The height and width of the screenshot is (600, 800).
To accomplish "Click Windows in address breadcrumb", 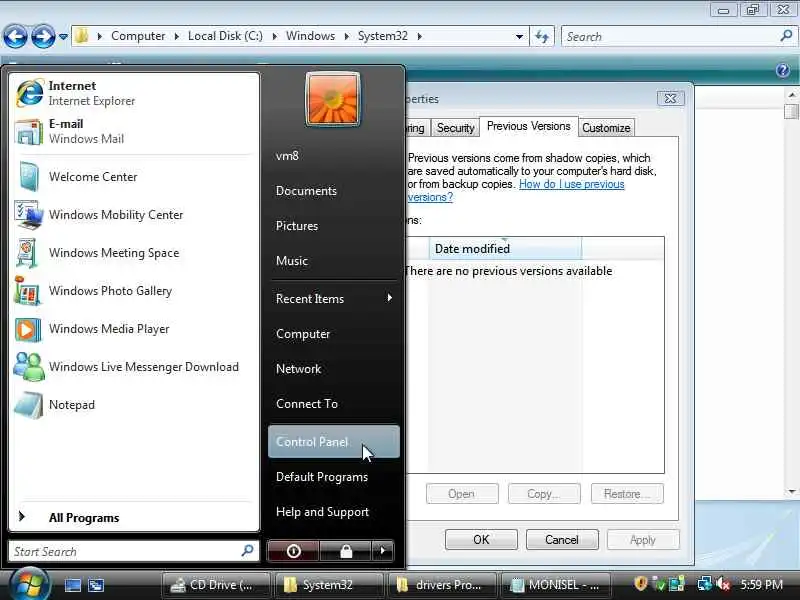I will [310, 36].
